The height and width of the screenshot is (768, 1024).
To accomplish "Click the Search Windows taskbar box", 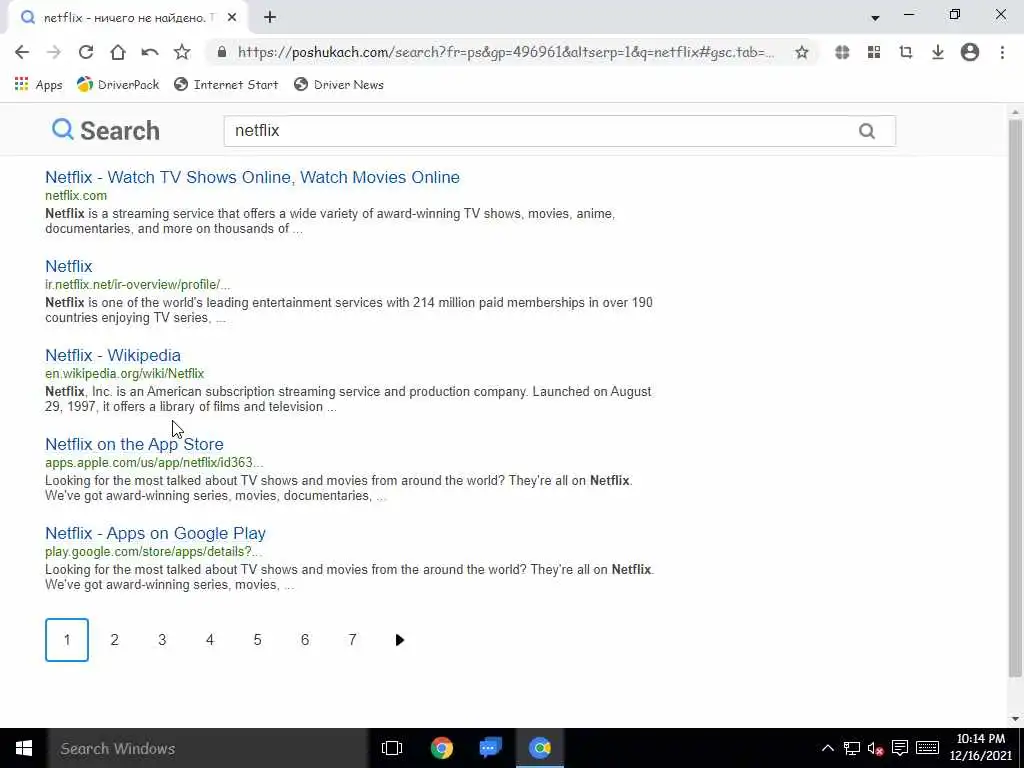I will click(x=208, y=748).
